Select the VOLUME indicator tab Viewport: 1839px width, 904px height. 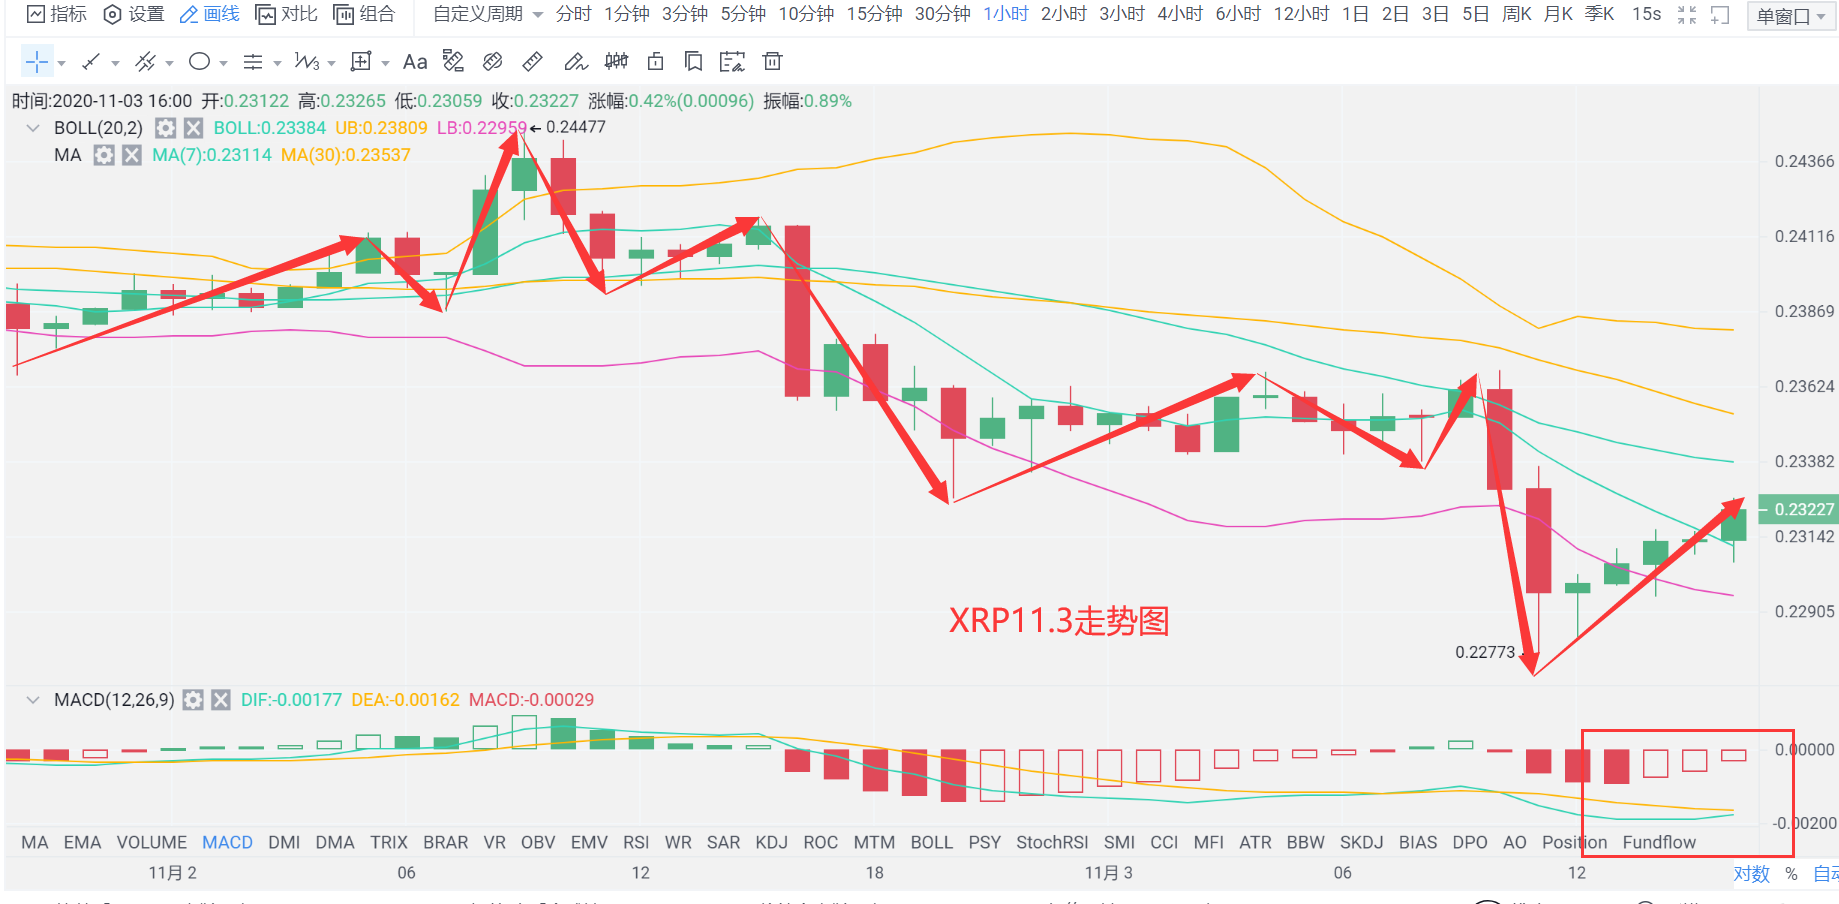click(152, 843)
